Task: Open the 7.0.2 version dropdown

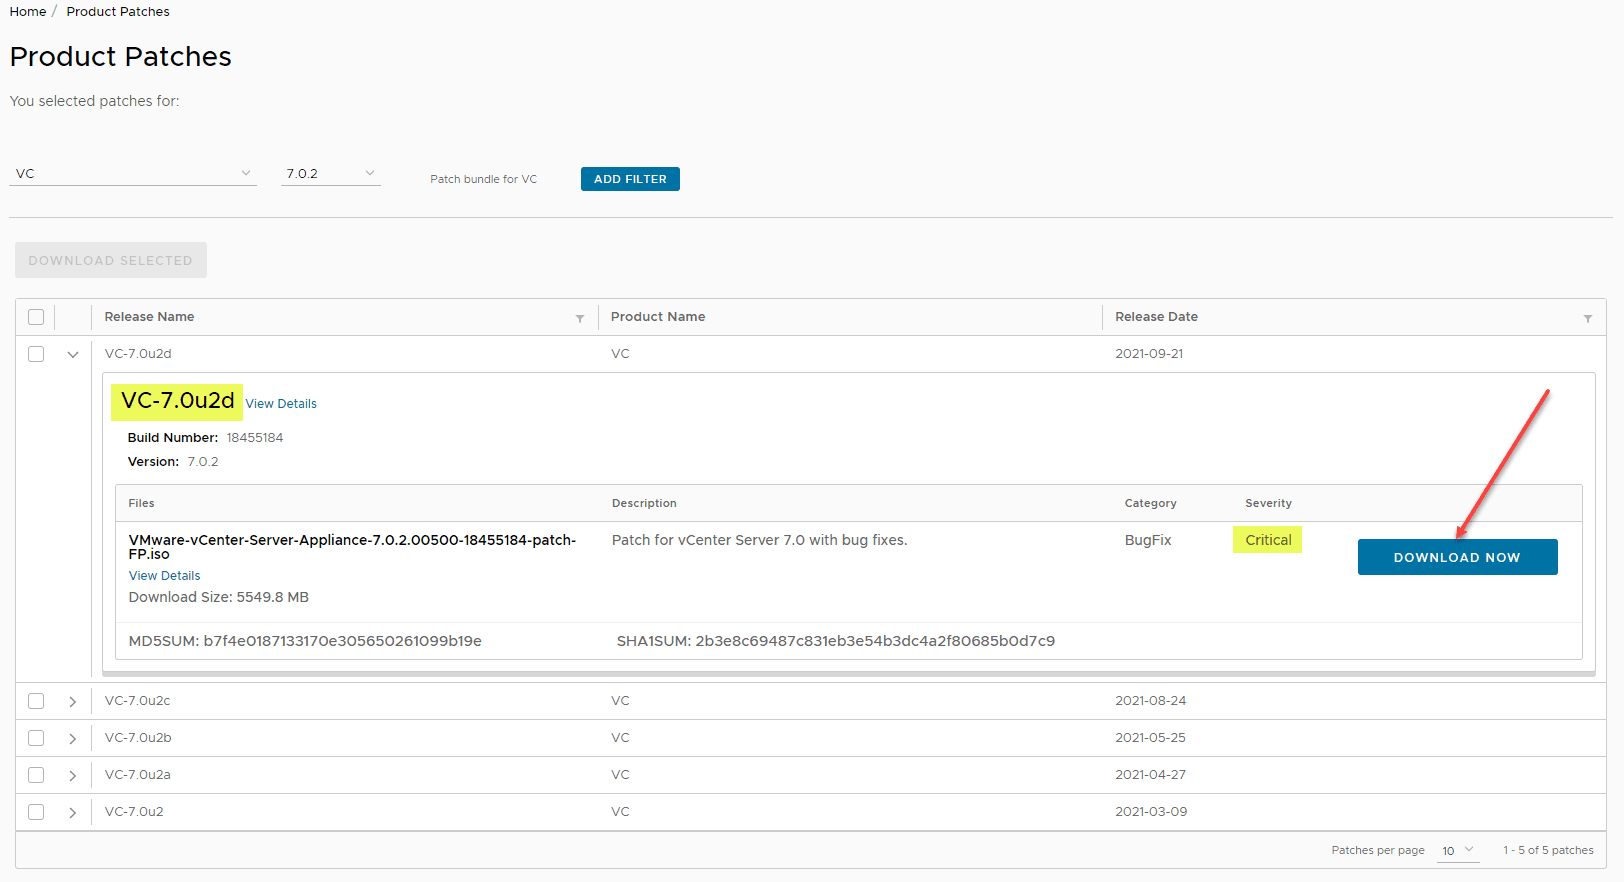Action: [330, 173]
